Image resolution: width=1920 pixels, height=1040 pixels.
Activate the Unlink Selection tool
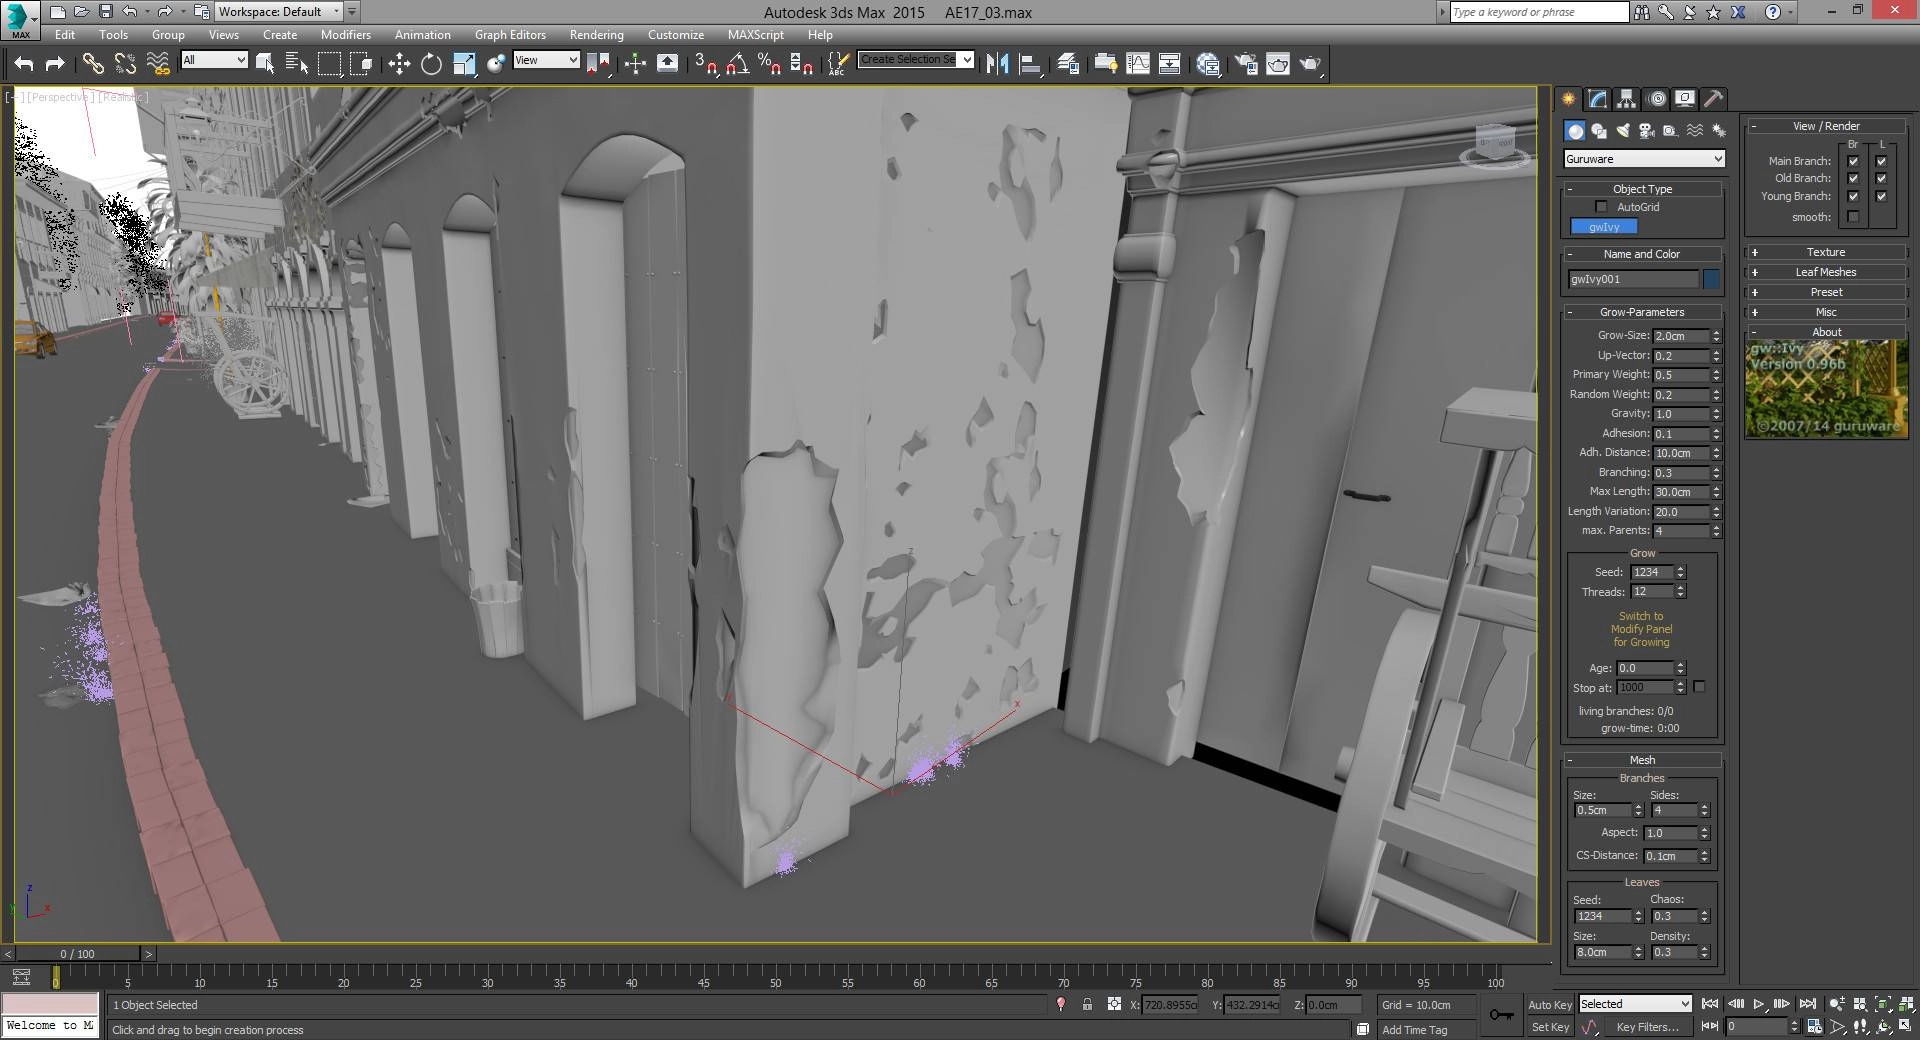(125, 64)
